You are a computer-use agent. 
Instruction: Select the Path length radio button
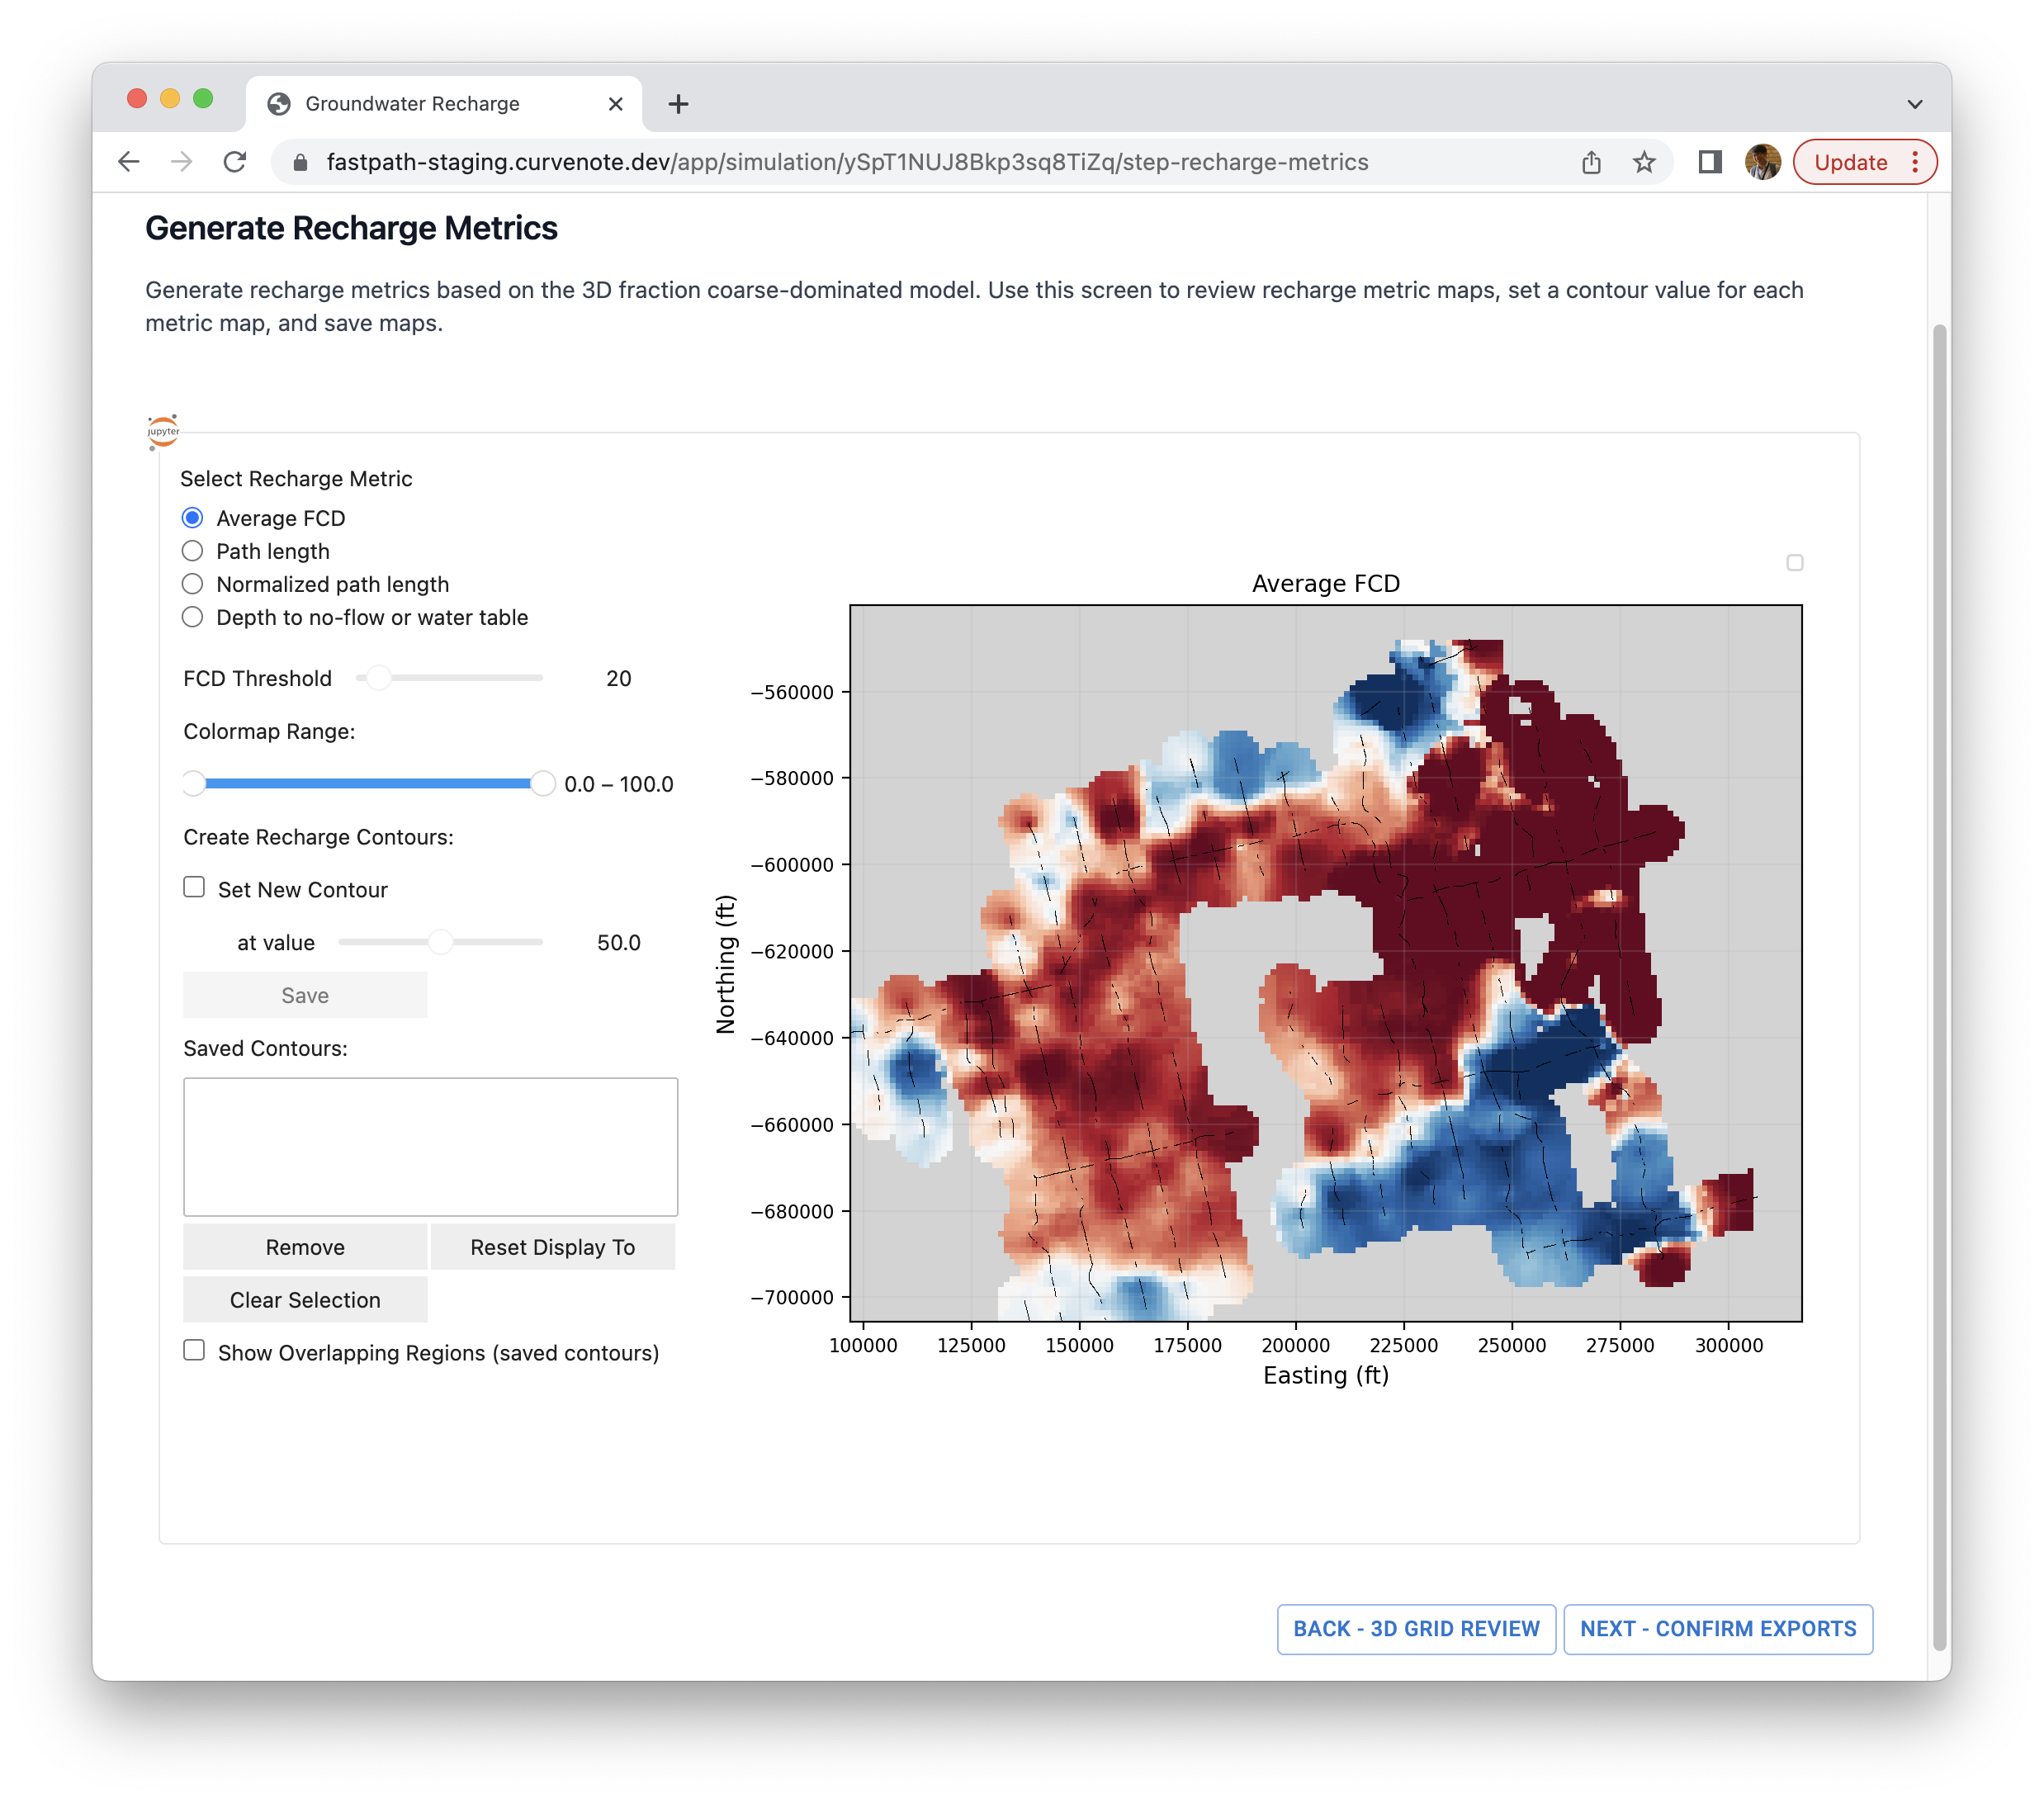[193, 550]
